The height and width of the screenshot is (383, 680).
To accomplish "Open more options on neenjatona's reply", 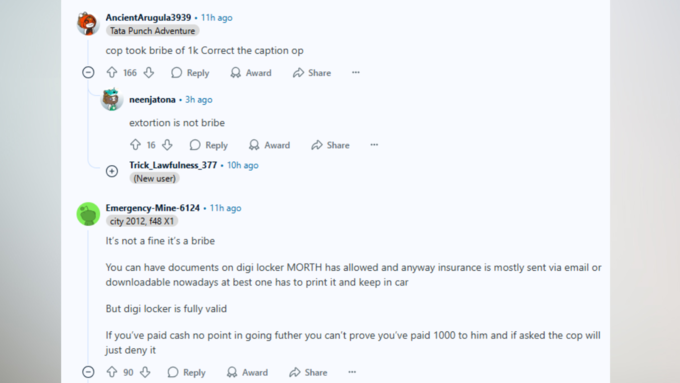I will [374, 145].
